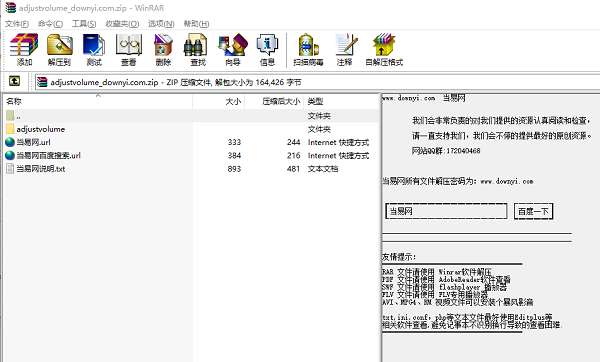Launch the Wizard (向导) icon

(x=233, y=50)
